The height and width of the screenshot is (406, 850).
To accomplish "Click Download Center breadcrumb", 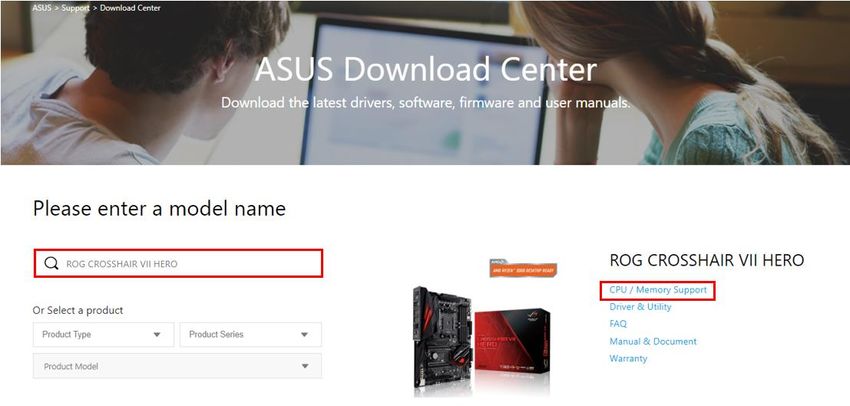I will (130, 8).
